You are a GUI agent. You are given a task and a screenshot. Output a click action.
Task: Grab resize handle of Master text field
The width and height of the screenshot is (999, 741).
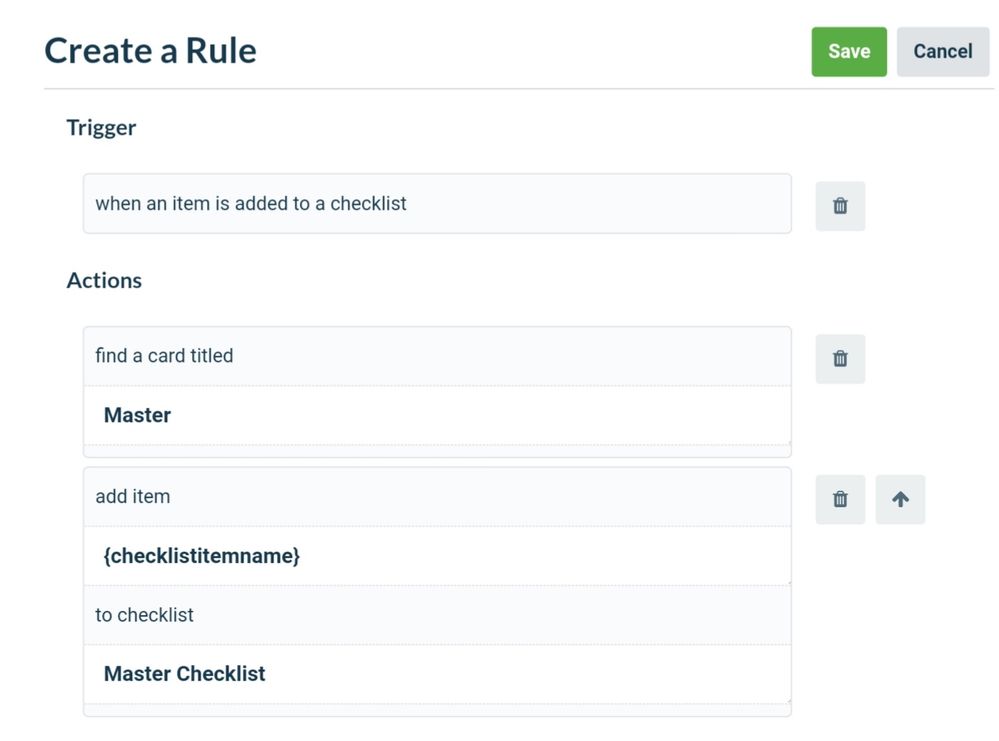point(788,442)
